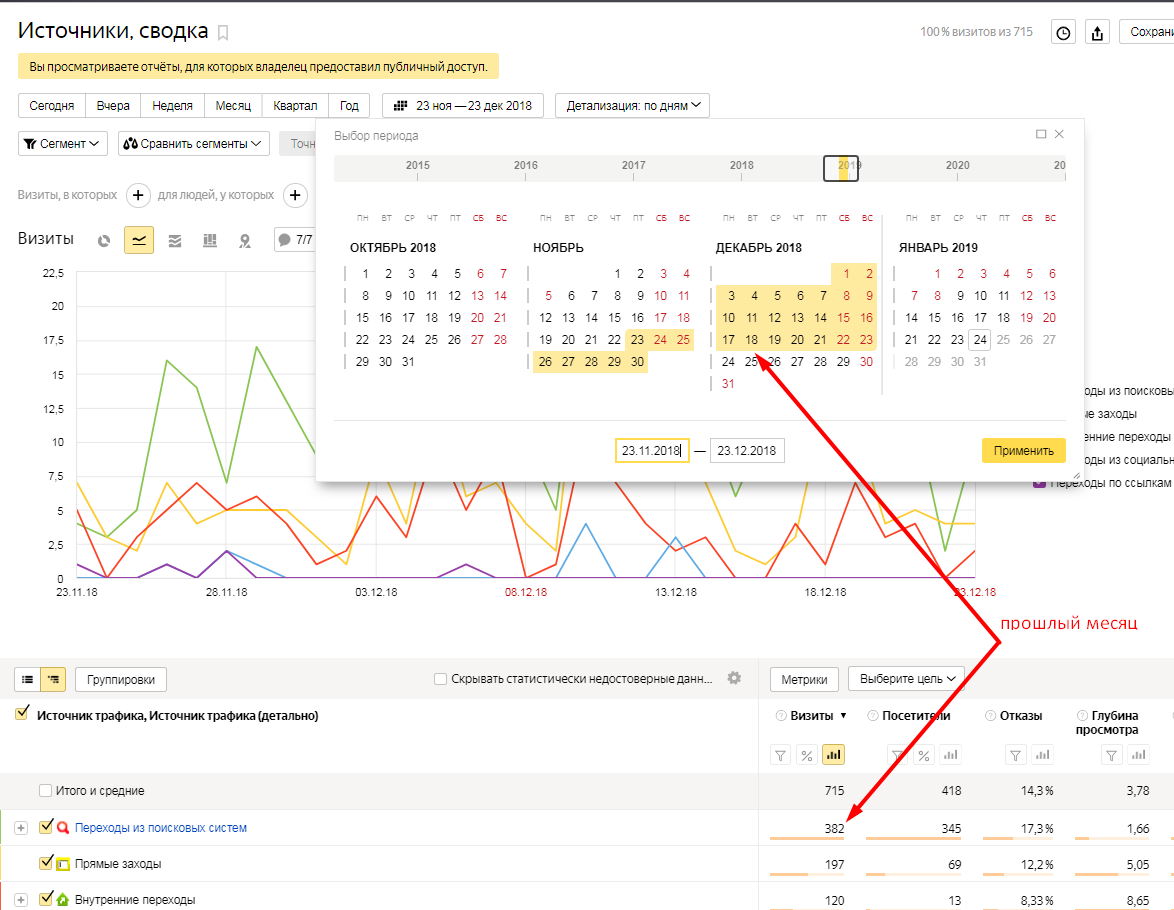Add visit condition plus after Визиты, в которых
Image resolution: width=1174 pixels, height=910 pixels.
click(138, 195)
